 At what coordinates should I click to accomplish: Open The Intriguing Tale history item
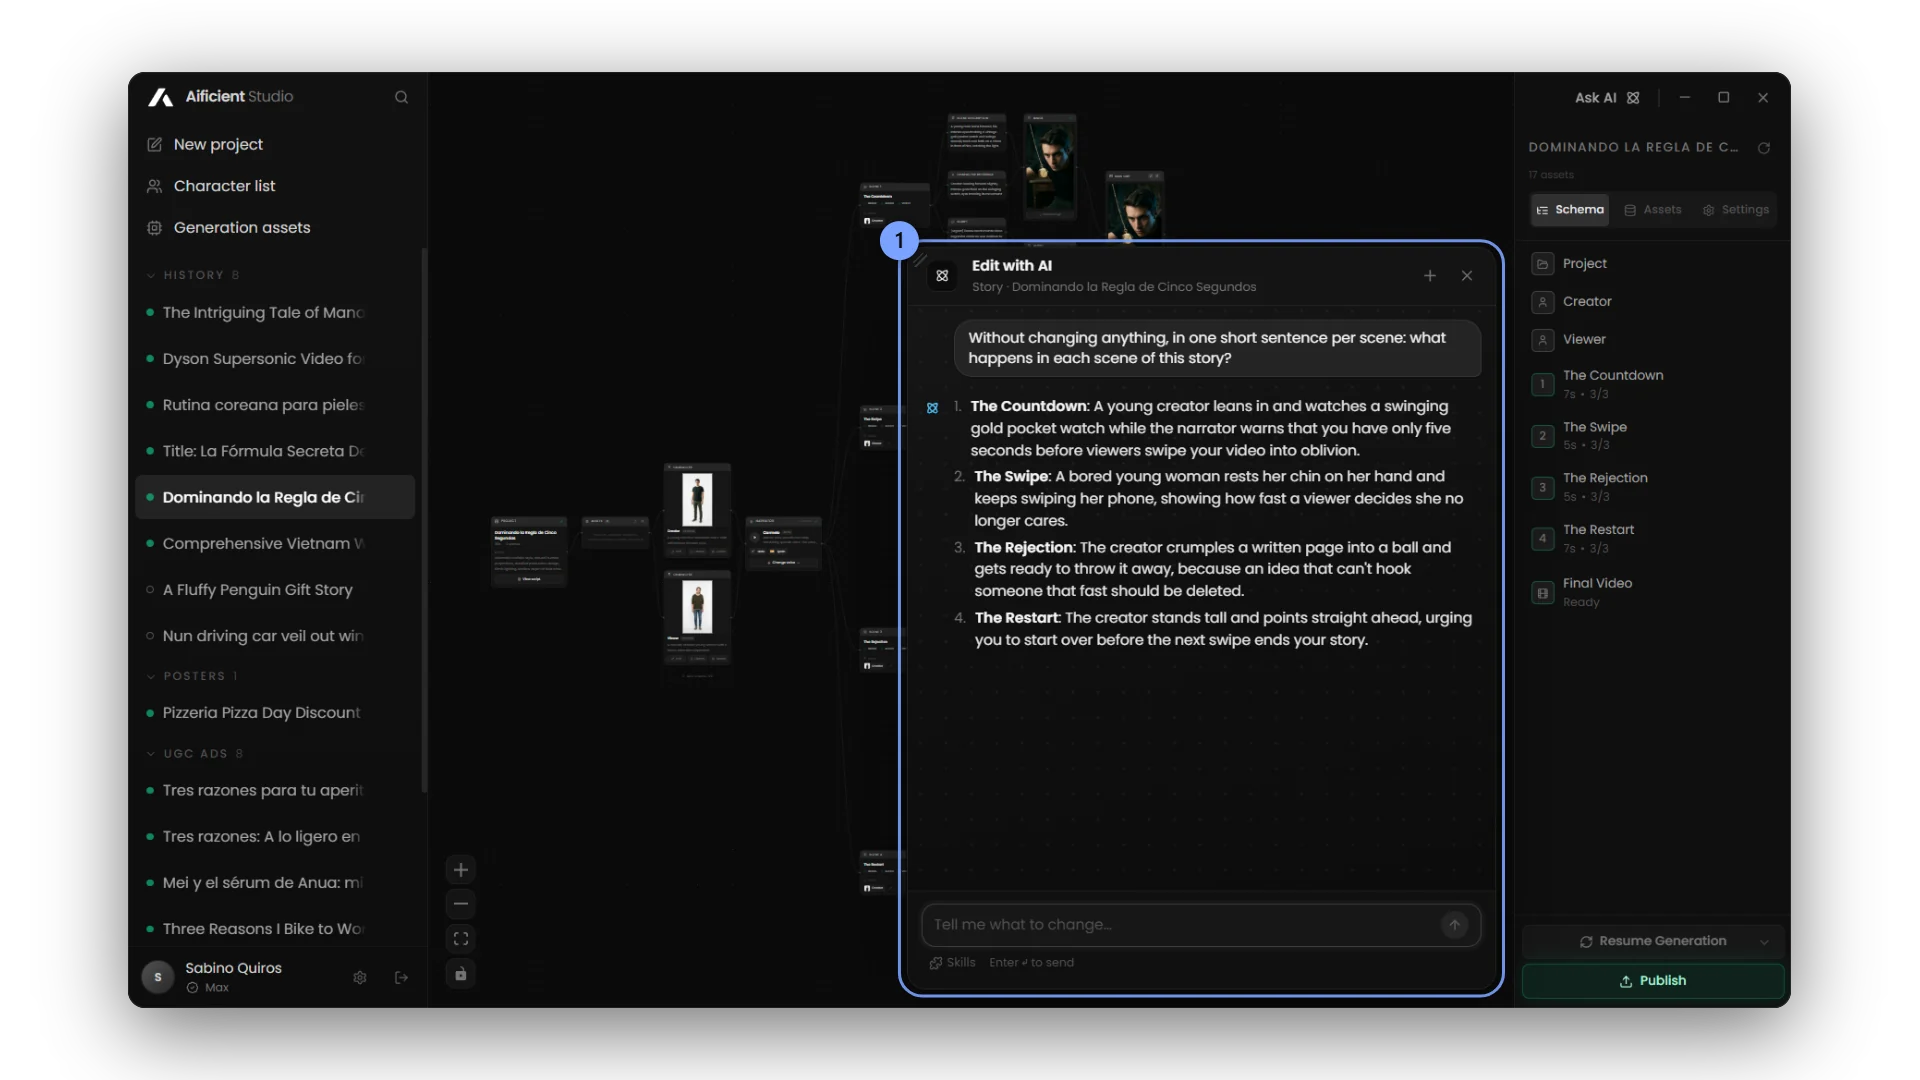[274, 313]
